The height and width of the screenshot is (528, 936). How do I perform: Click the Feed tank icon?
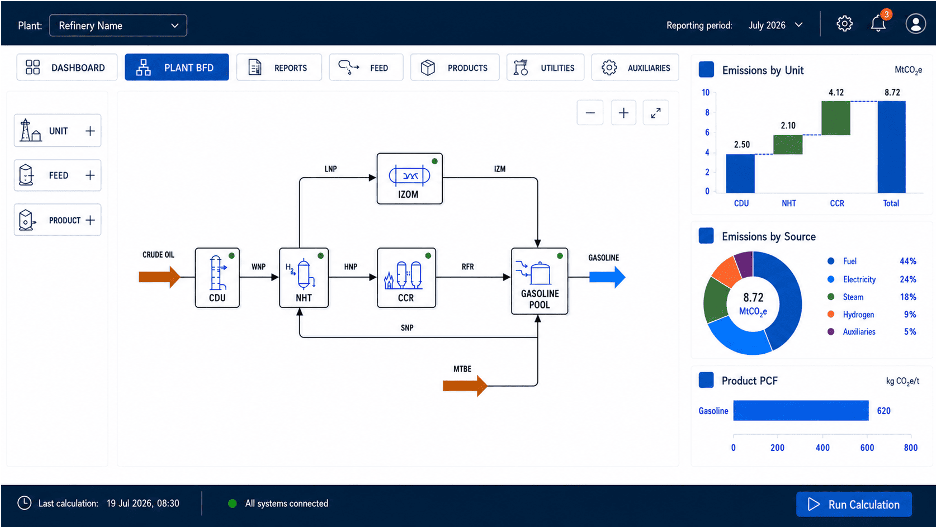[x=26, y=175]
